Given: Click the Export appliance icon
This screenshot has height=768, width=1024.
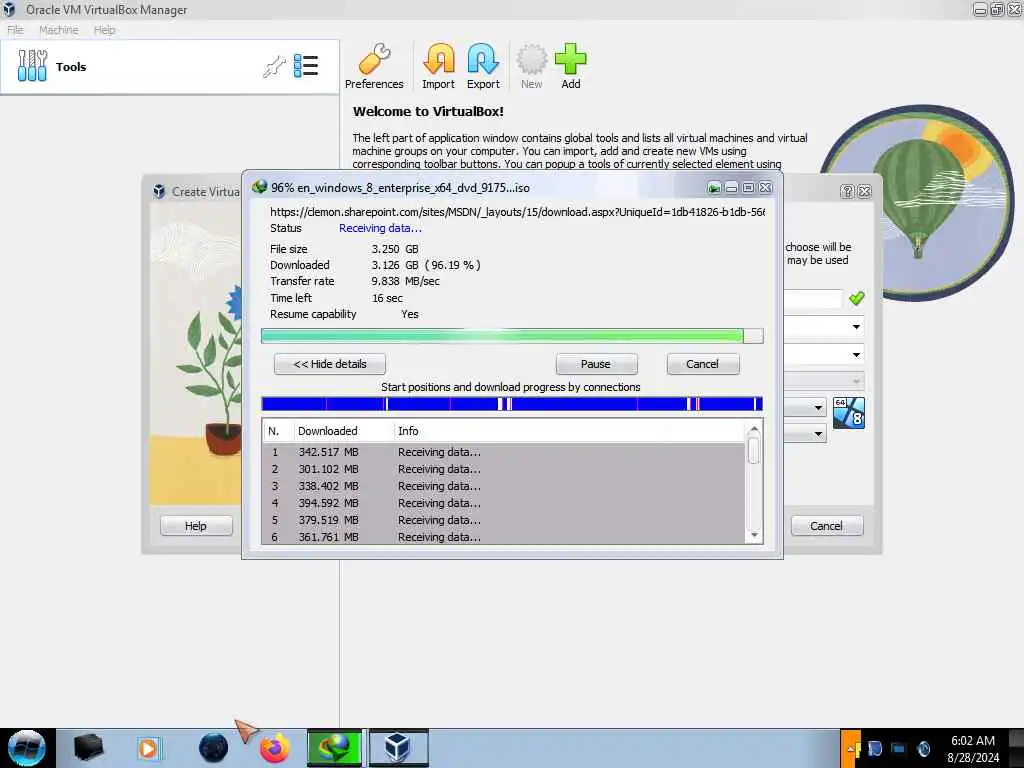Looking at the screenshot, I should pyautogui.click(x=483, y=66).
